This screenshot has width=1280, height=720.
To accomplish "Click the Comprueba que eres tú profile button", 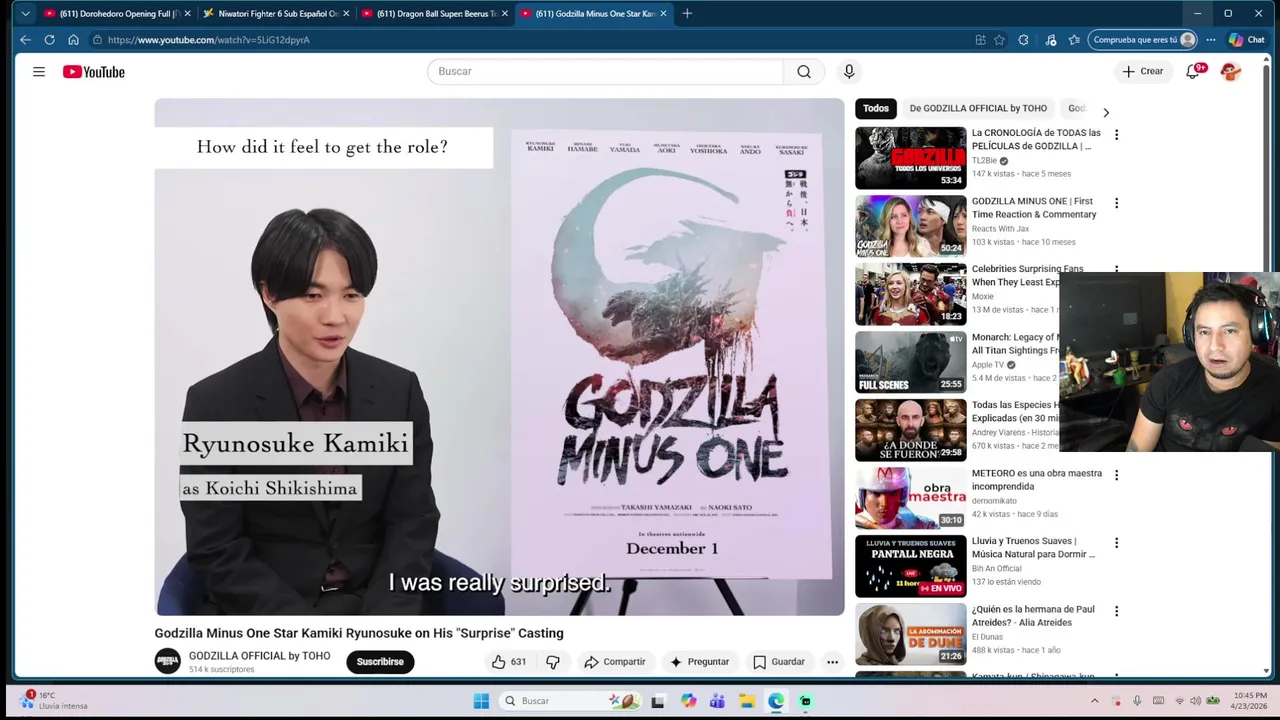I will (x=1143, y=40).
